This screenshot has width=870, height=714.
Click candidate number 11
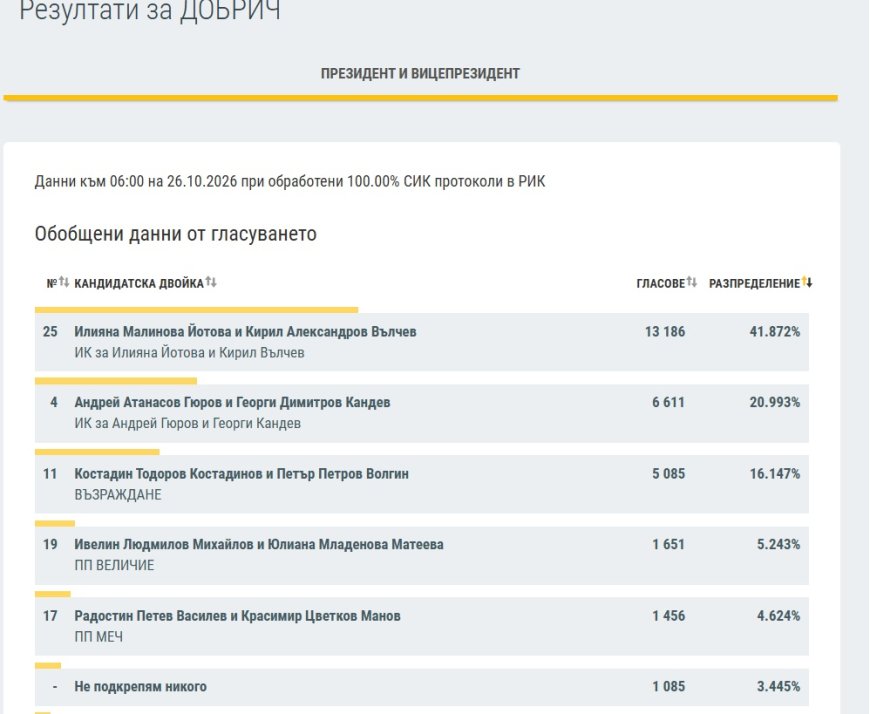point(50,474)
